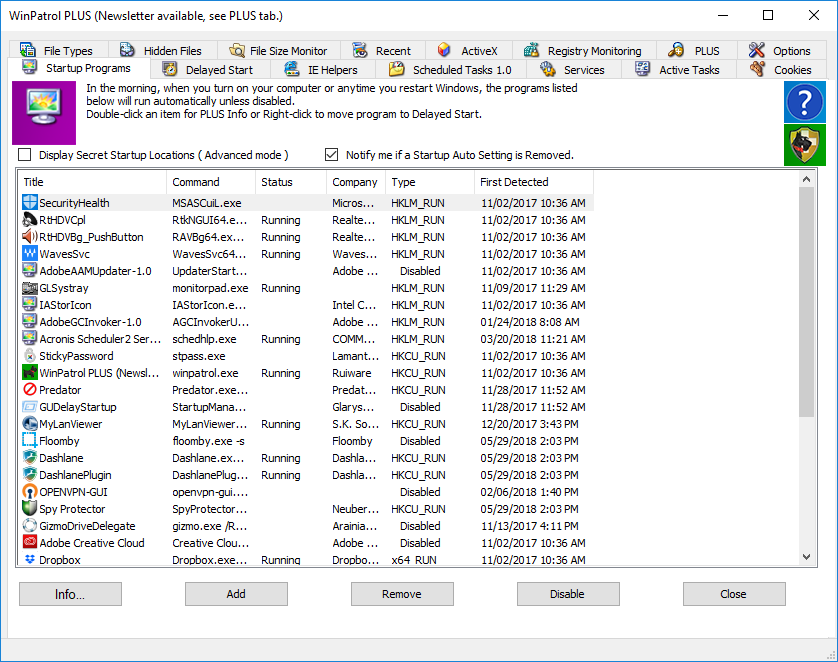The width and height of the screenshot is (838, 662).
Task: Click the WavesSvc blue icon
Action: pyautogui.click(x=30, y=253)
